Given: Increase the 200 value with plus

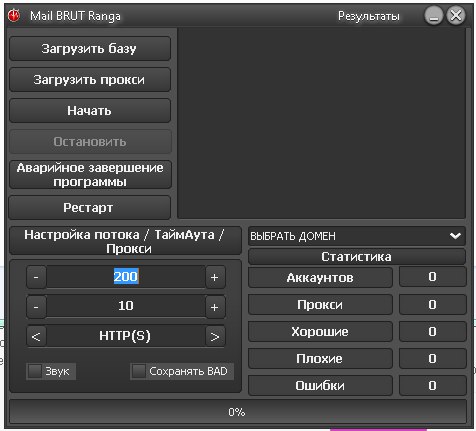Looking at the screenshot, I should coord(215,277).
